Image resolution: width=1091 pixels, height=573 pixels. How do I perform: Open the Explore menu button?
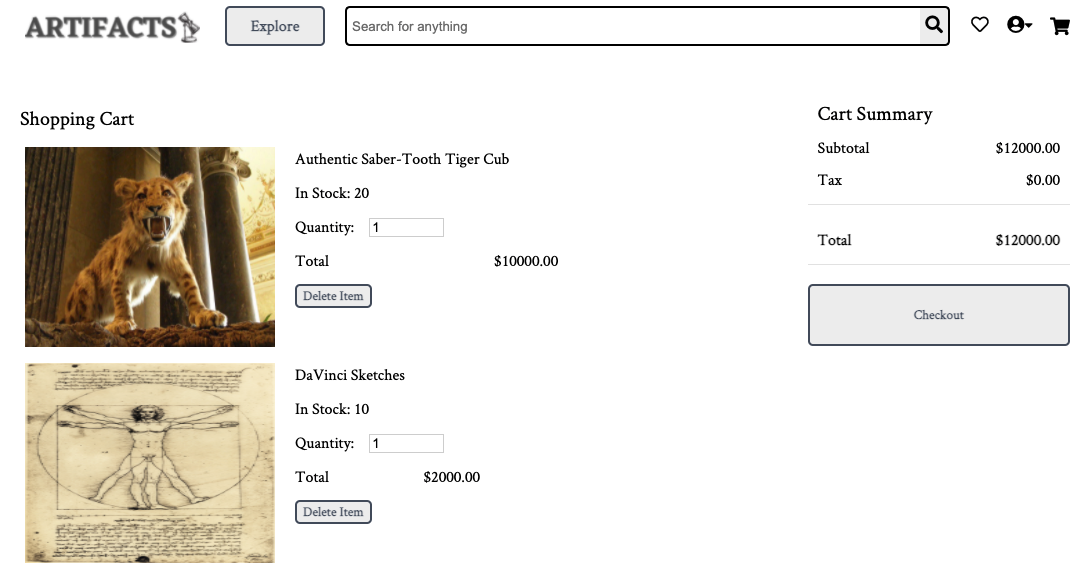tap(275, 26)
